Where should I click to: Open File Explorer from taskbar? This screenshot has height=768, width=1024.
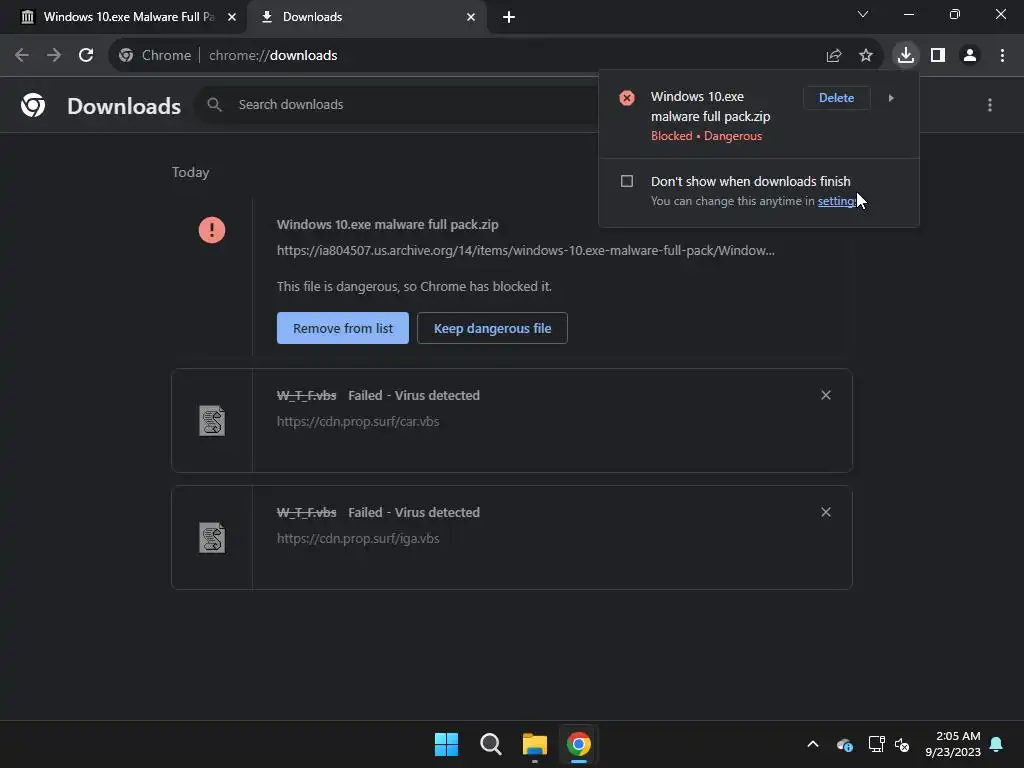pyautogui.click(x=535, y=744)
